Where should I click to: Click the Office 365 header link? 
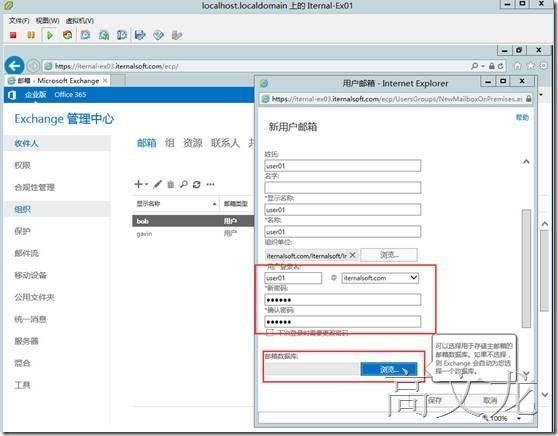70,95
